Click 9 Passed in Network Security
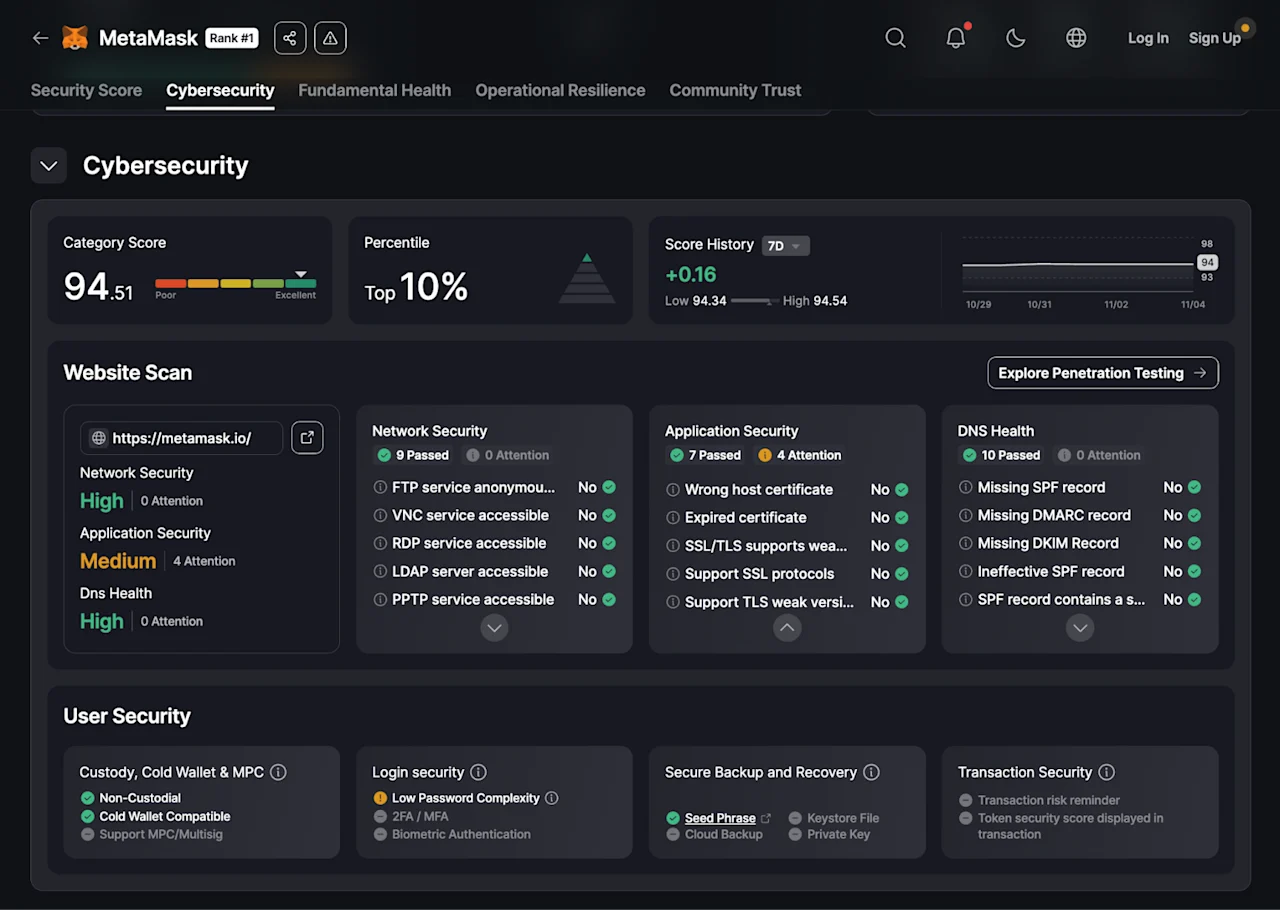The height and width of the screenshot is (910, 1280). [x=413, y=455]
